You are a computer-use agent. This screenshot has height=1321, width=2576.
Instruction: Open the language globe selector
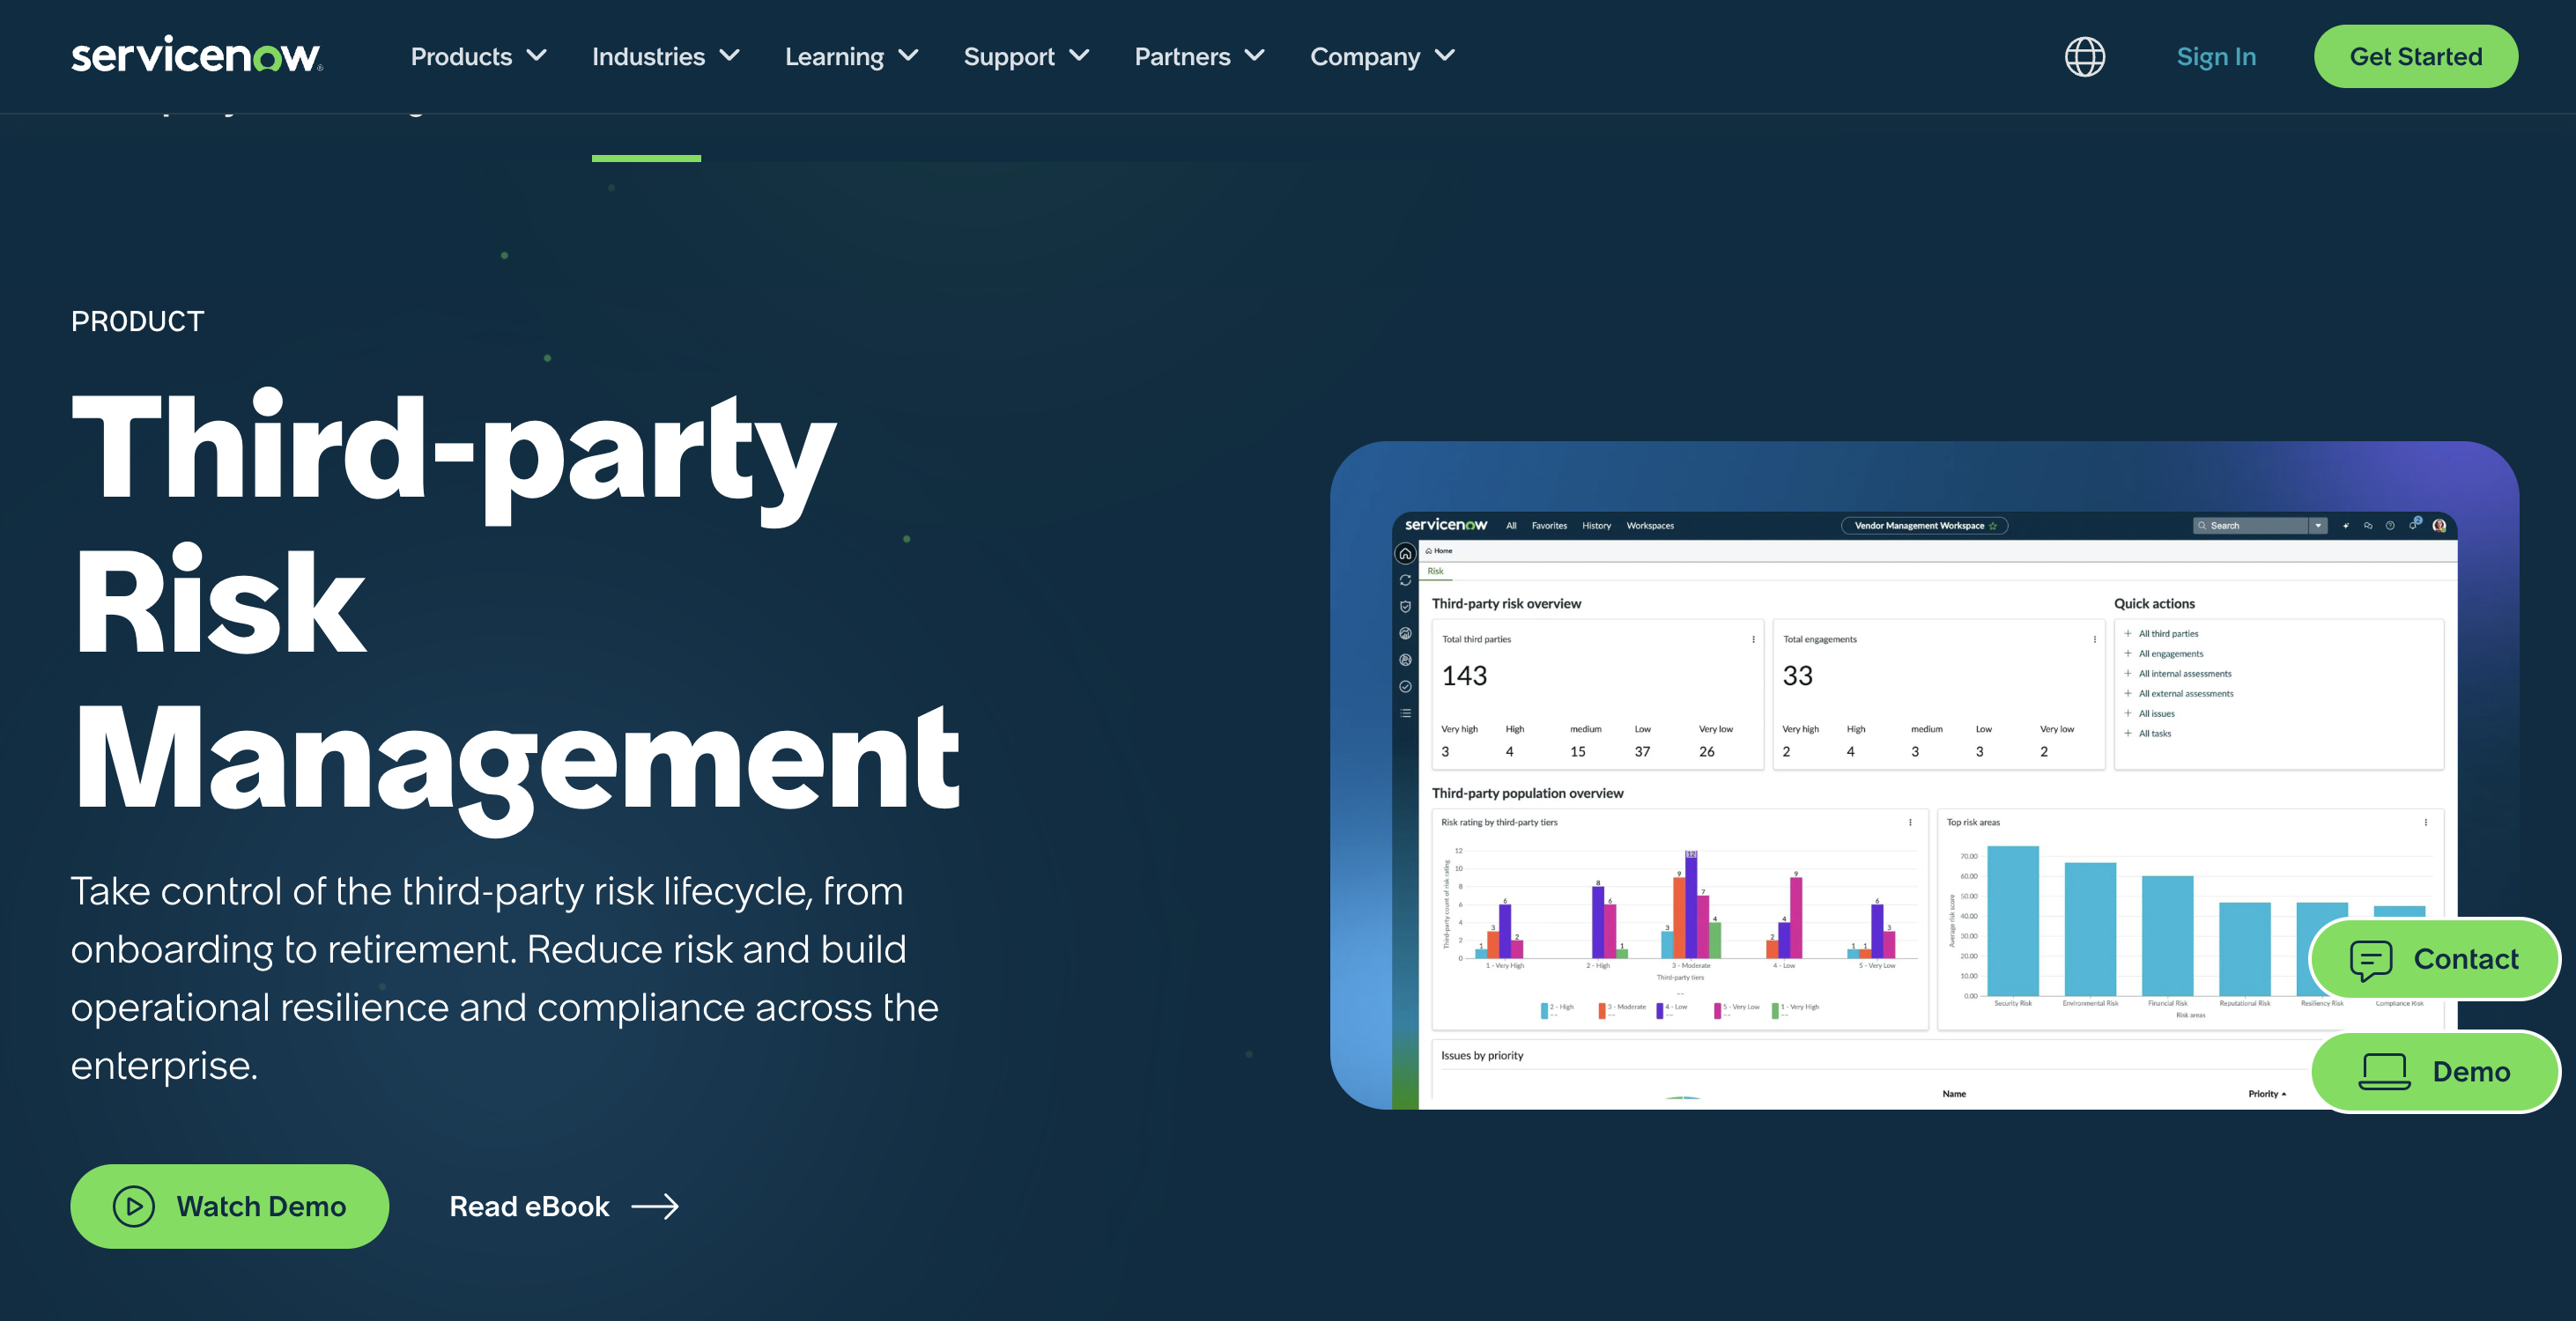point(2085,57)
